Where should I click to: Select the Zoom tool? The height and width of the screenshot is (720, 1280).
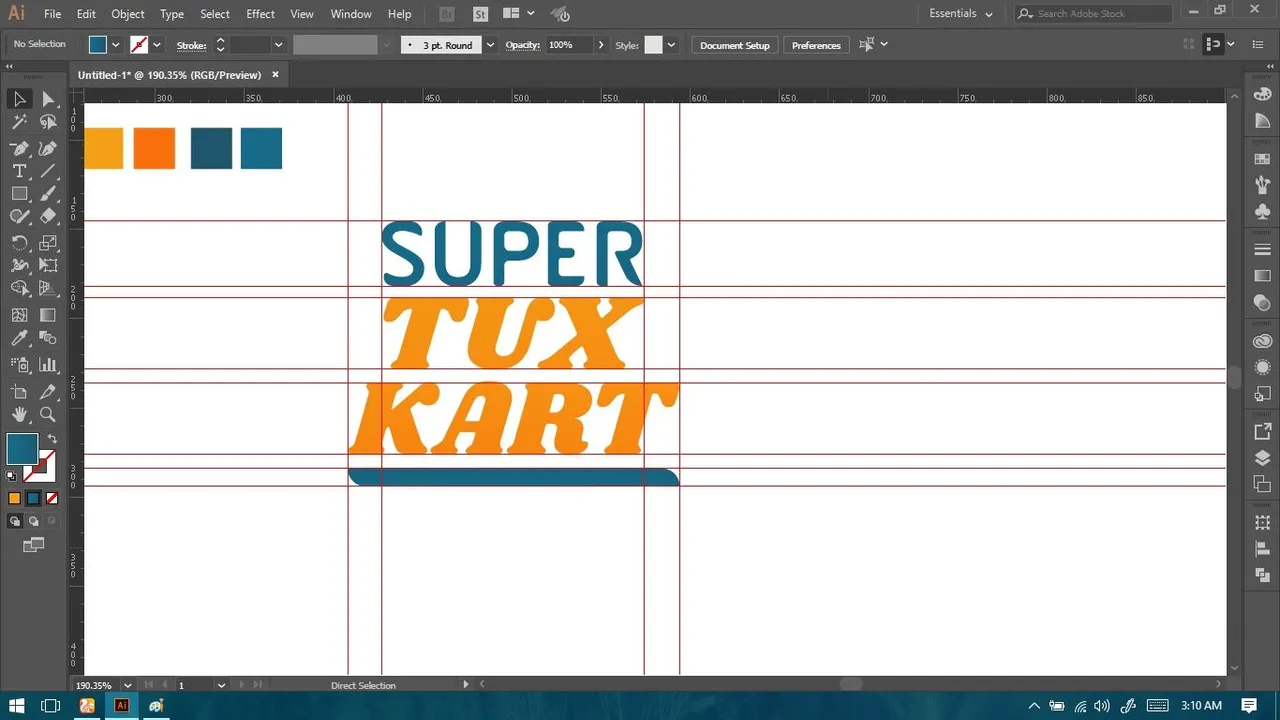pos(47,414)
